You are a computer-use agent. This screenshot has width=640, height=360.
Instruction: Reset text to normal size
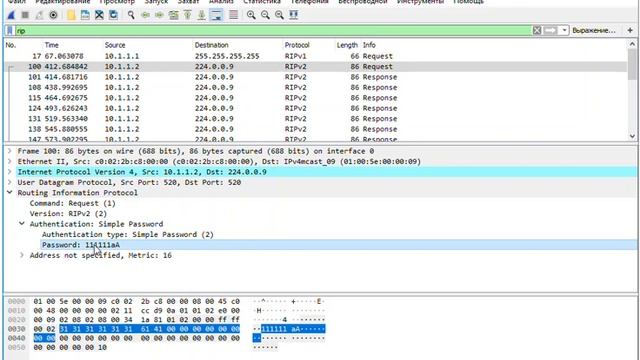click(x=279, y=15)
